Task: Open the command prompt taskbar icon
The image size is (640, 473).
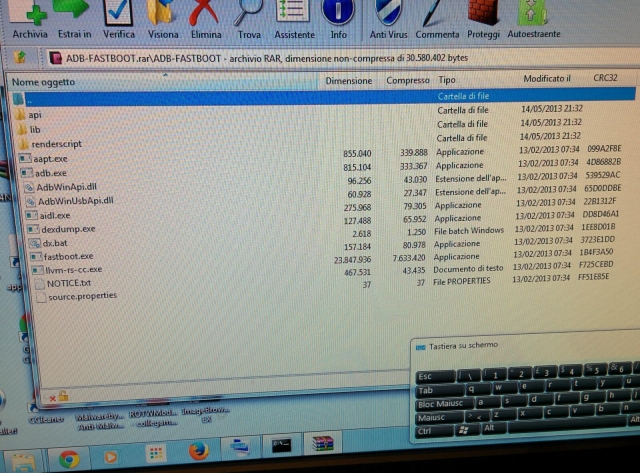Action: (x=281, y=446)
